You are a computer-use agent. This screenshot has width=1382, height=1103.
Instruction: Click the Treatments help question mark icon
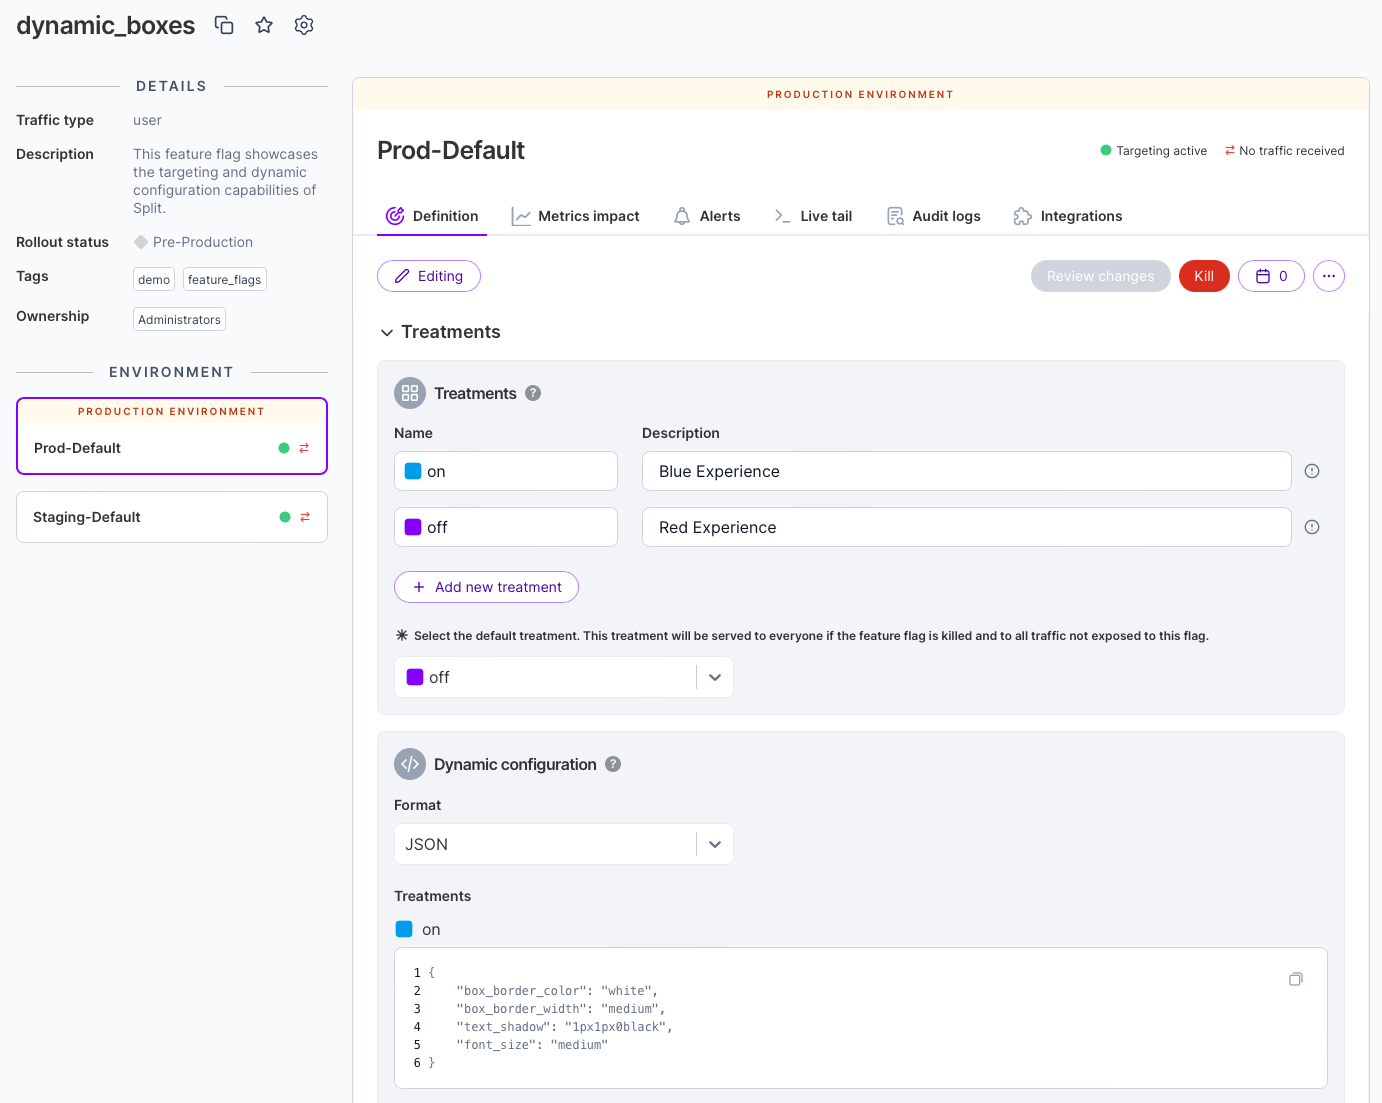(x=533, y=393)
